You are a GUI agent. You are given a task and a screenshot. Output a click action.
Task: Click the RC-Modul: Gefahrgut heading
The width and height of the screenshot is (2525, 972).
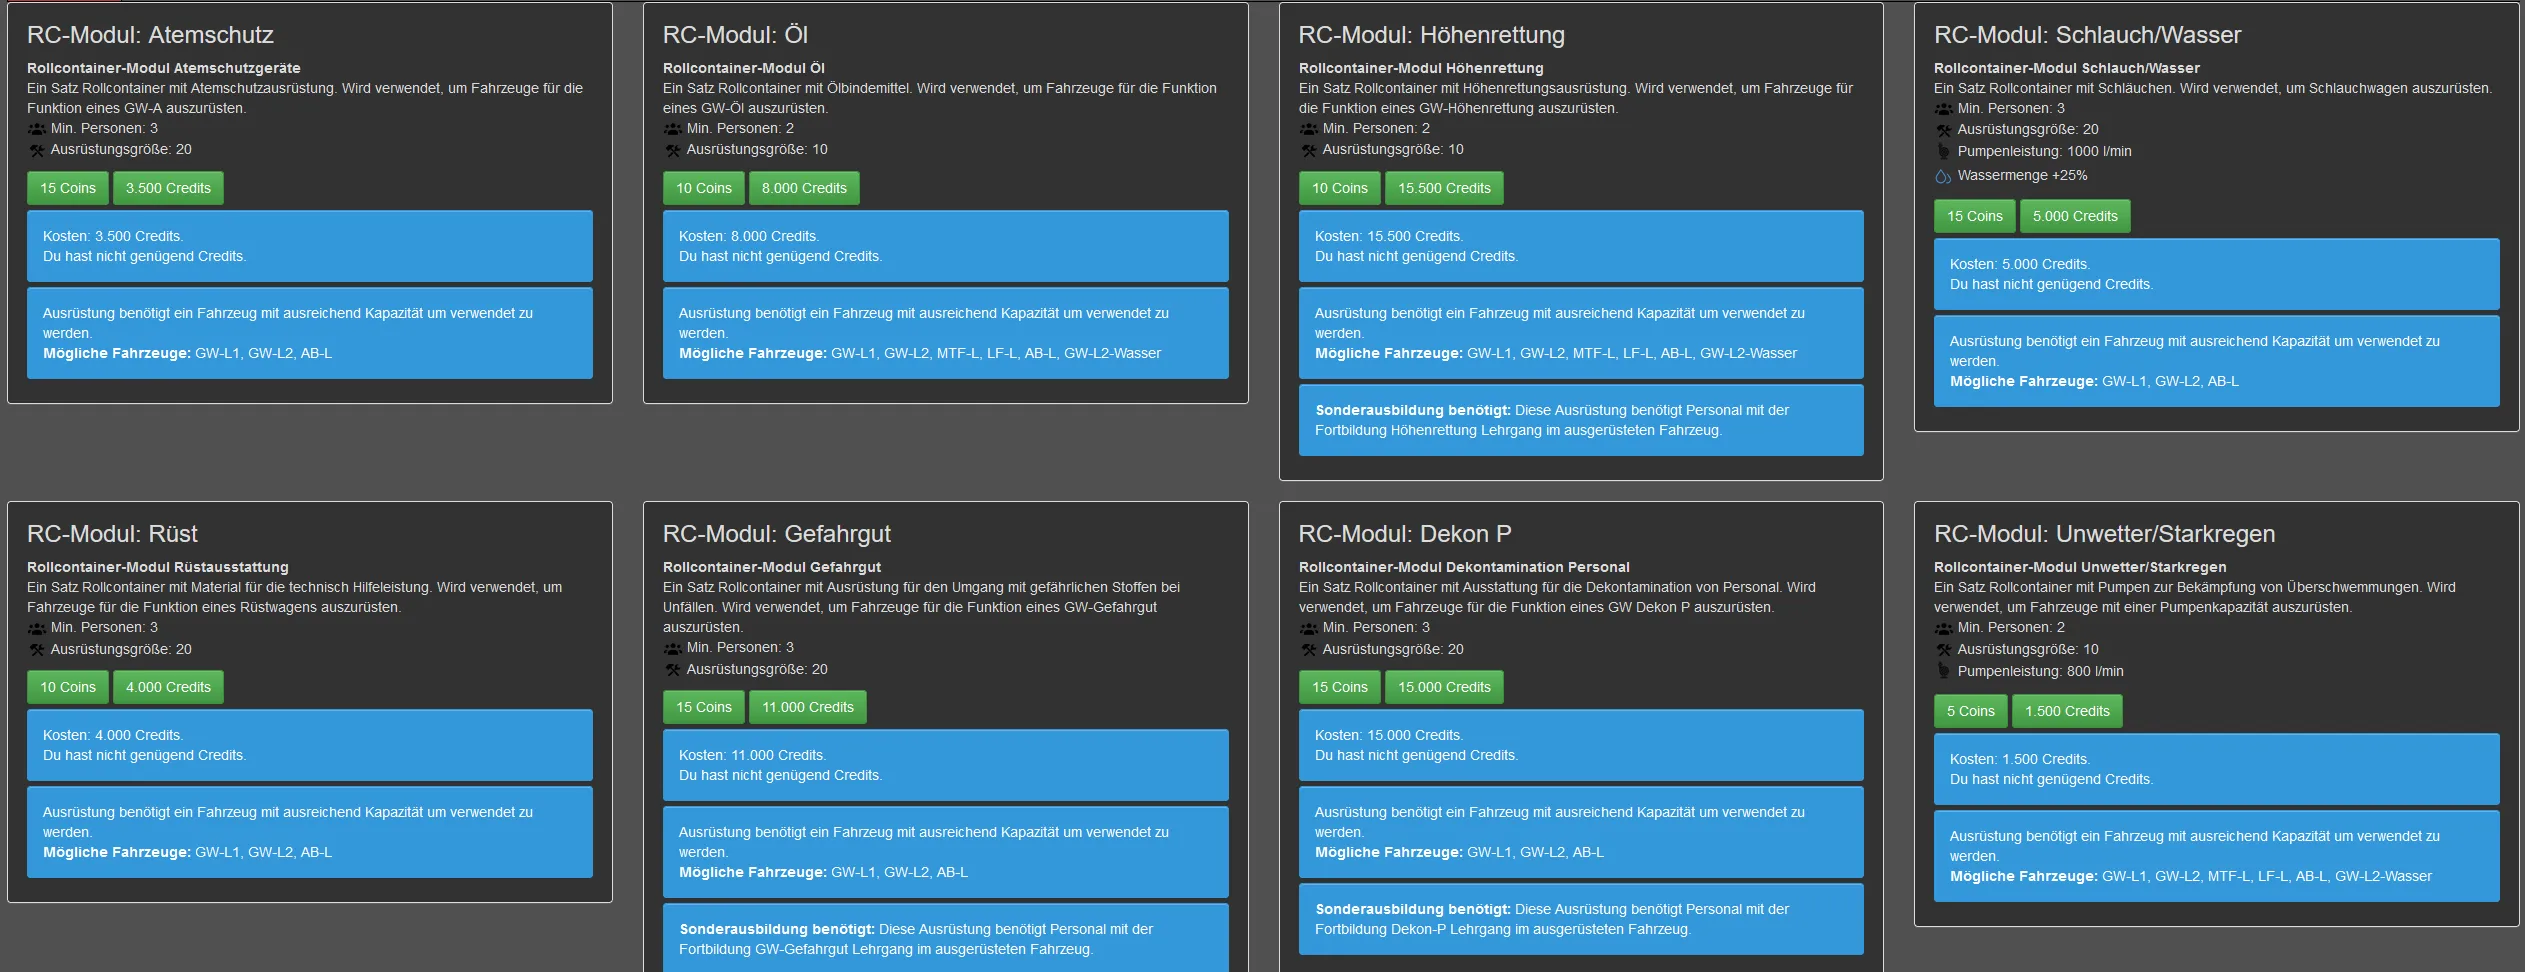(x=776, y=534)
